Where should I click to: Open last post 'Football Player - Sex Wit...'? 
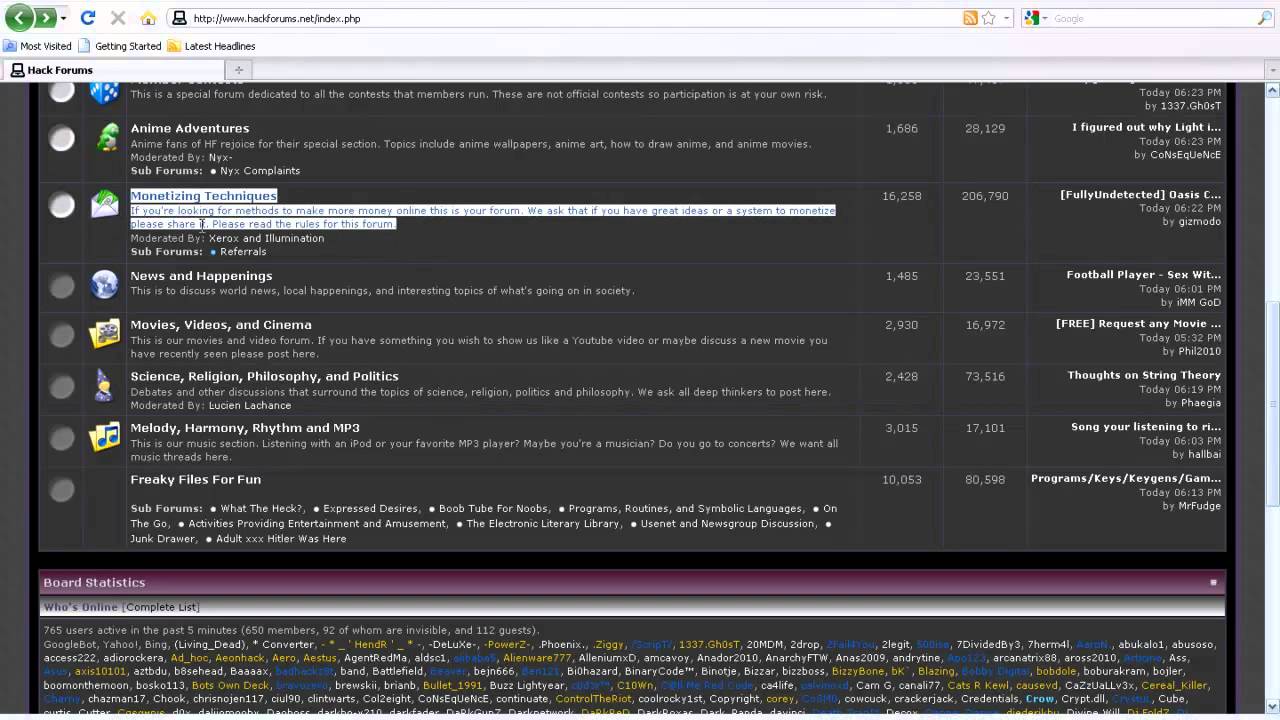click(x=1143, y=274)
